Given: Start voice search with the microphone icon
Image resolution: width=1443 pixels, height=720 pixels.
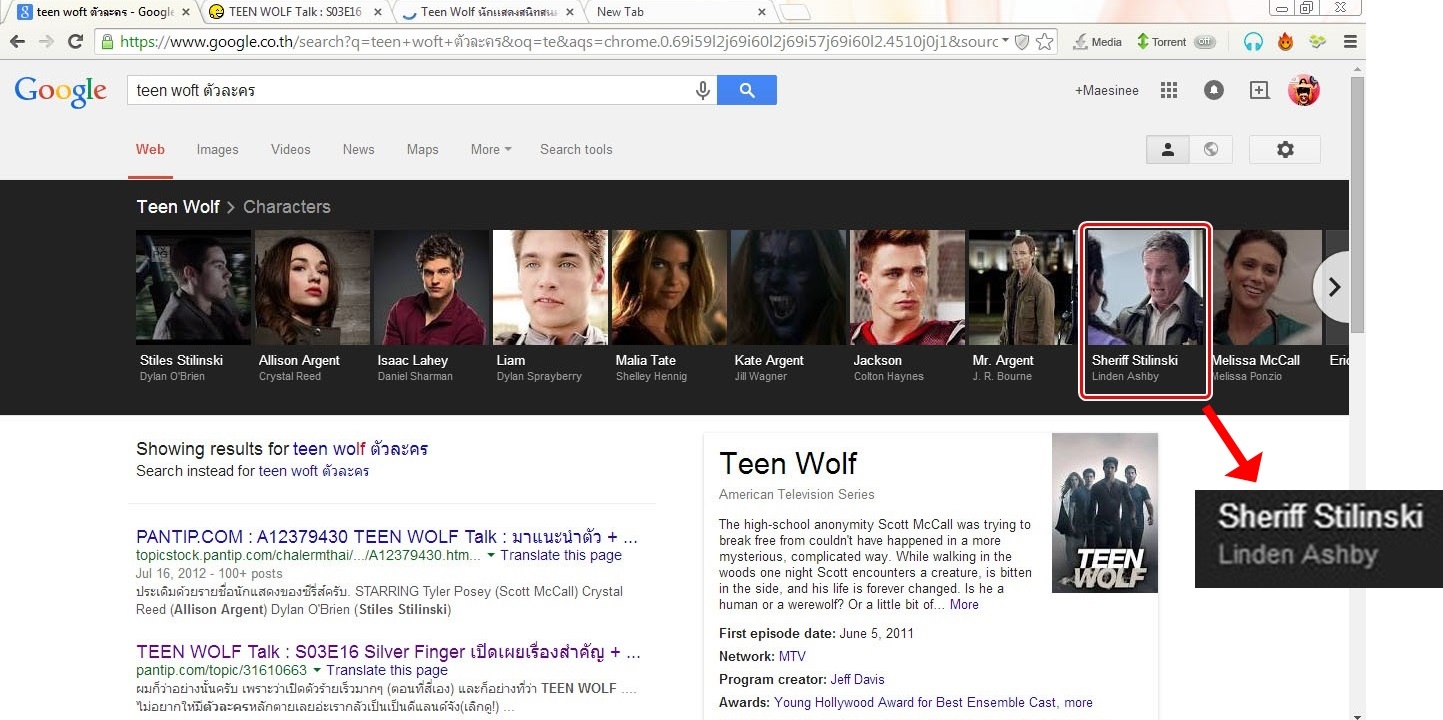Looking at the screenshot, I should coord(703,90).
